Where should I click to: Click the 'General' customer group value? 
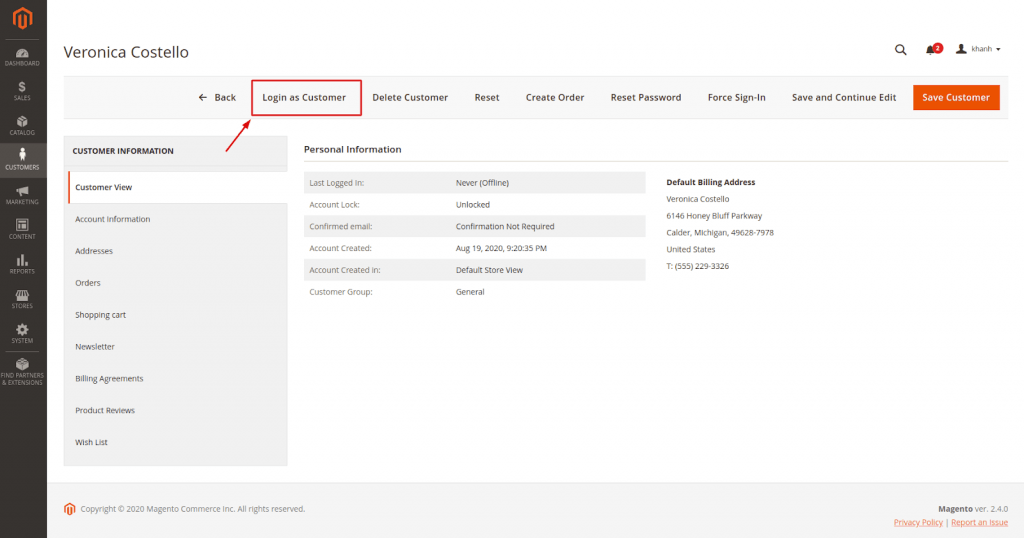(470, 292)
